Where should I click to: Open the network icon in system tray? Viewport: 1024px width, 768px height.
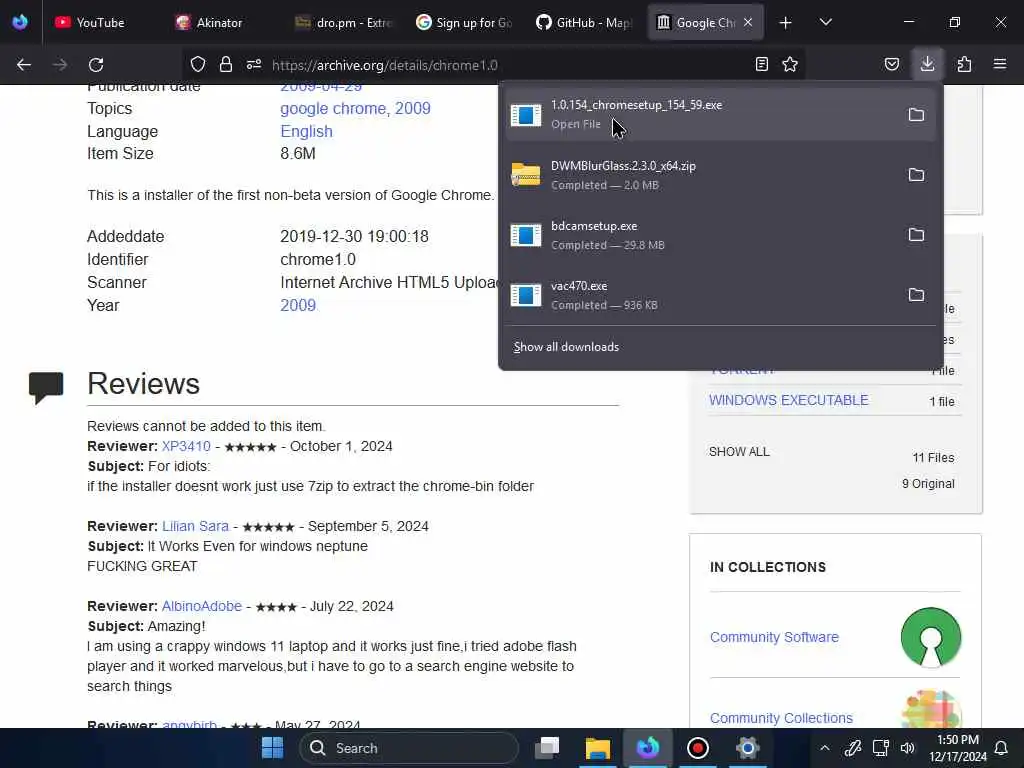pos(881,748)
